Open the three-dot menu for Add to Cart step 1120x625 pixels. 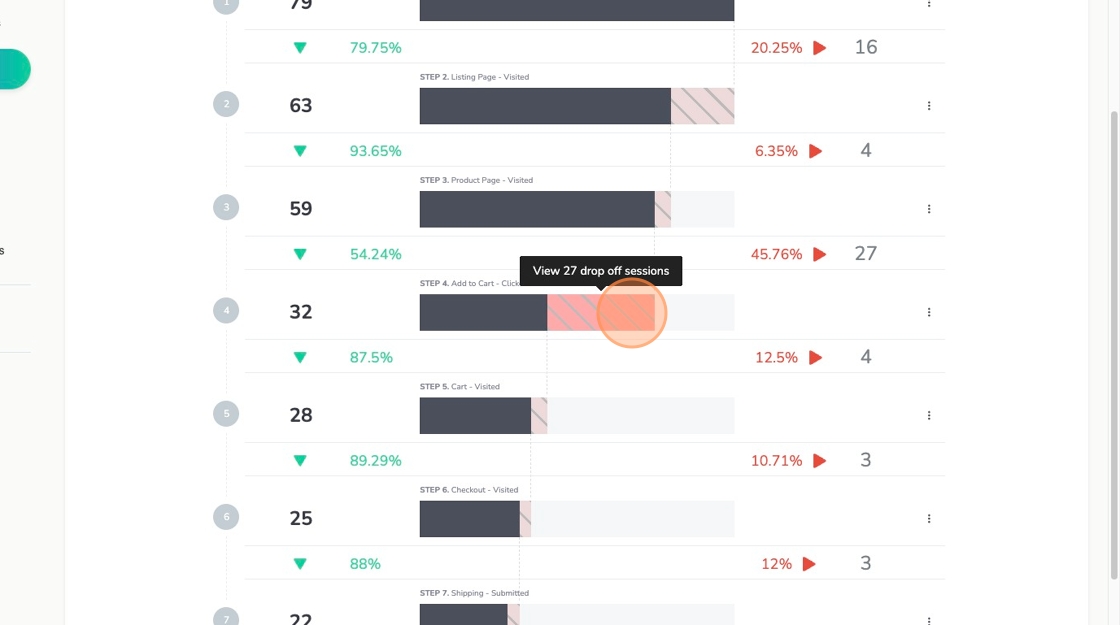pyautogui.click(x=929, y=312)
